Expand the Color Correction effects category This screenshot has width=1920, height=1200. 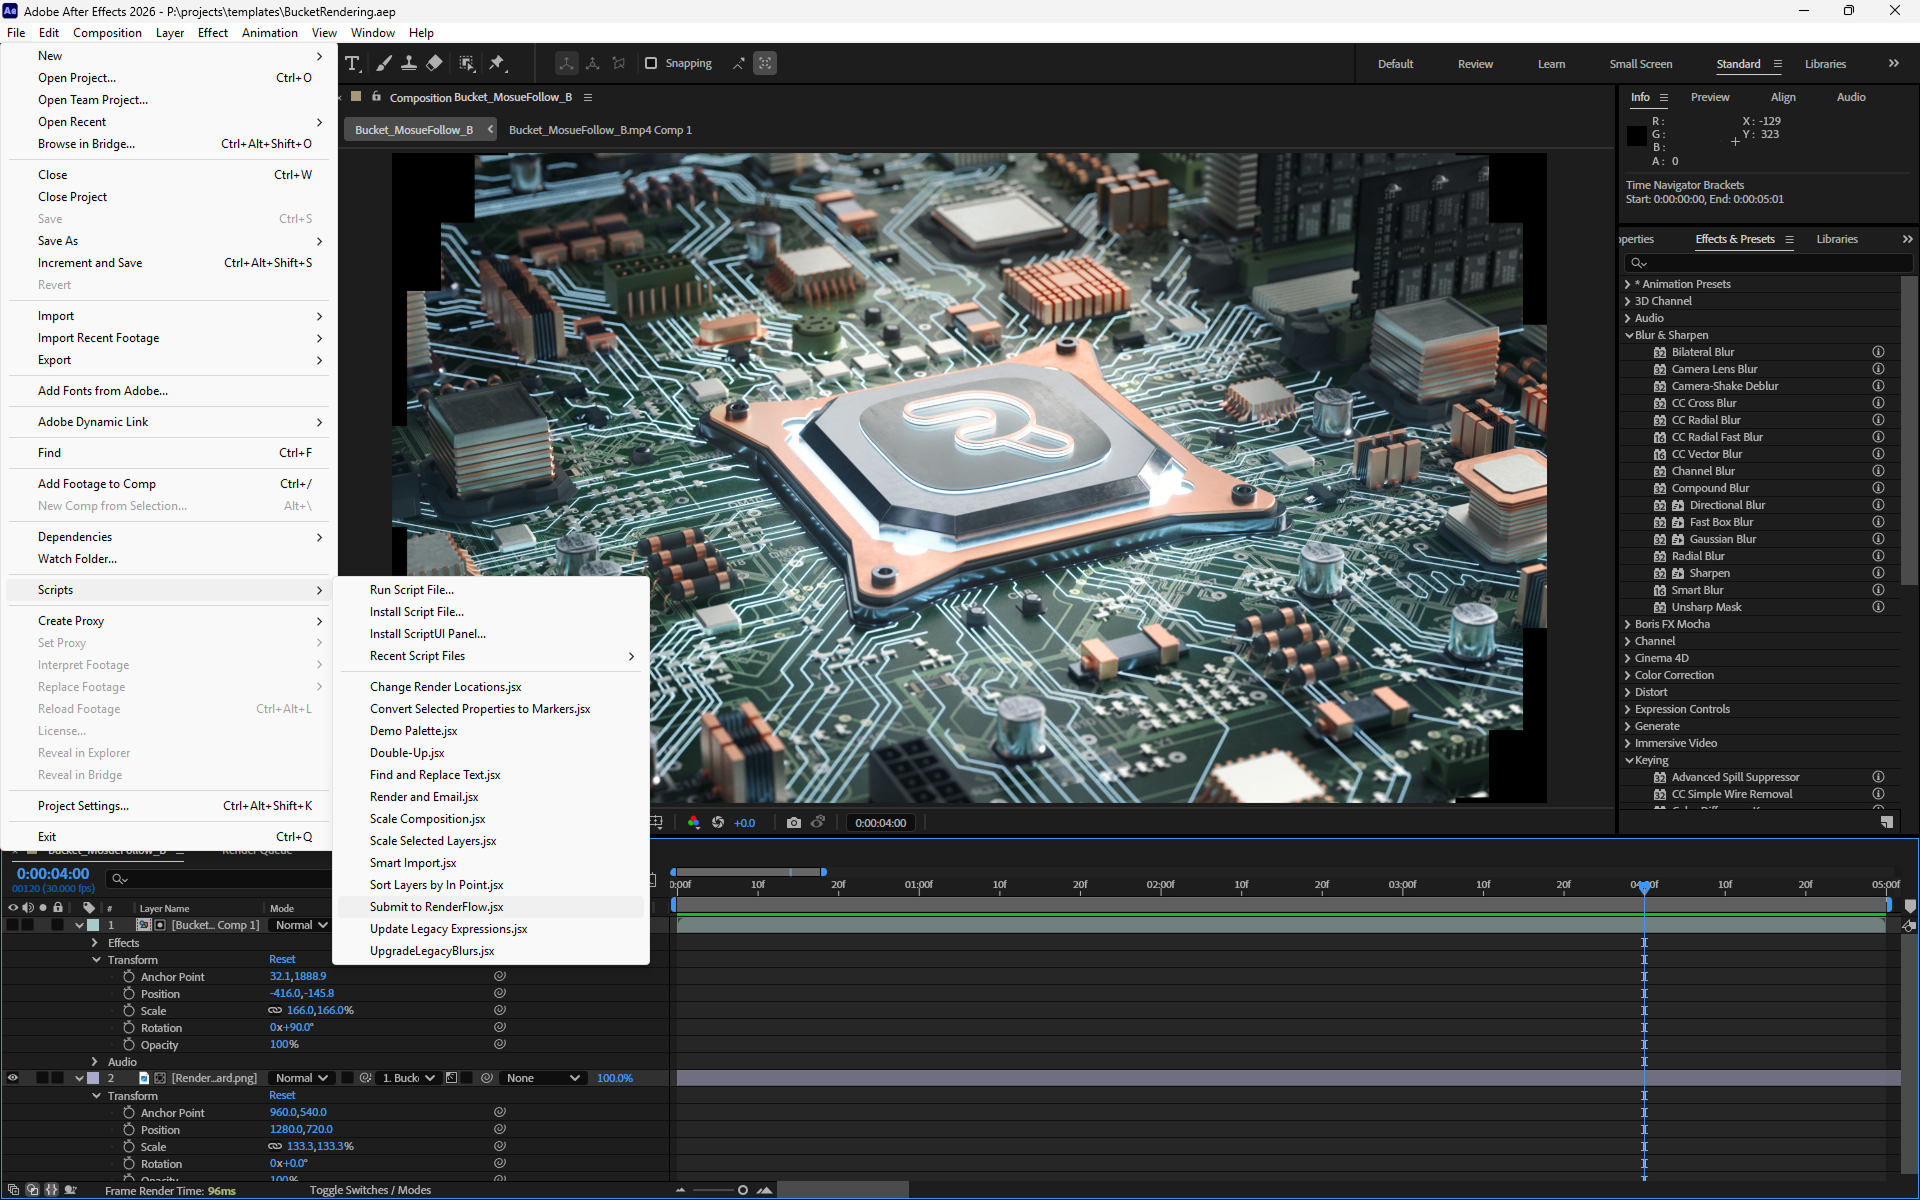(1628, 675)
